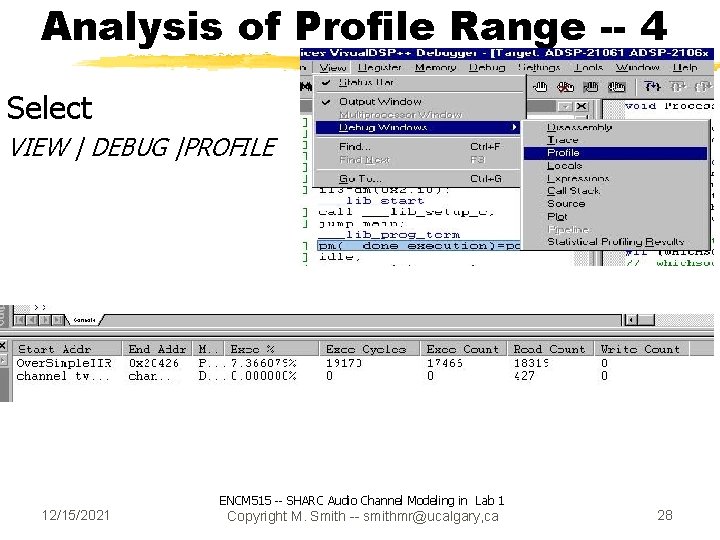Image resolution: width=720 pixels, height=540 pixels.
Task: Select Locals from the debug submenu
Action: [615, 166]
